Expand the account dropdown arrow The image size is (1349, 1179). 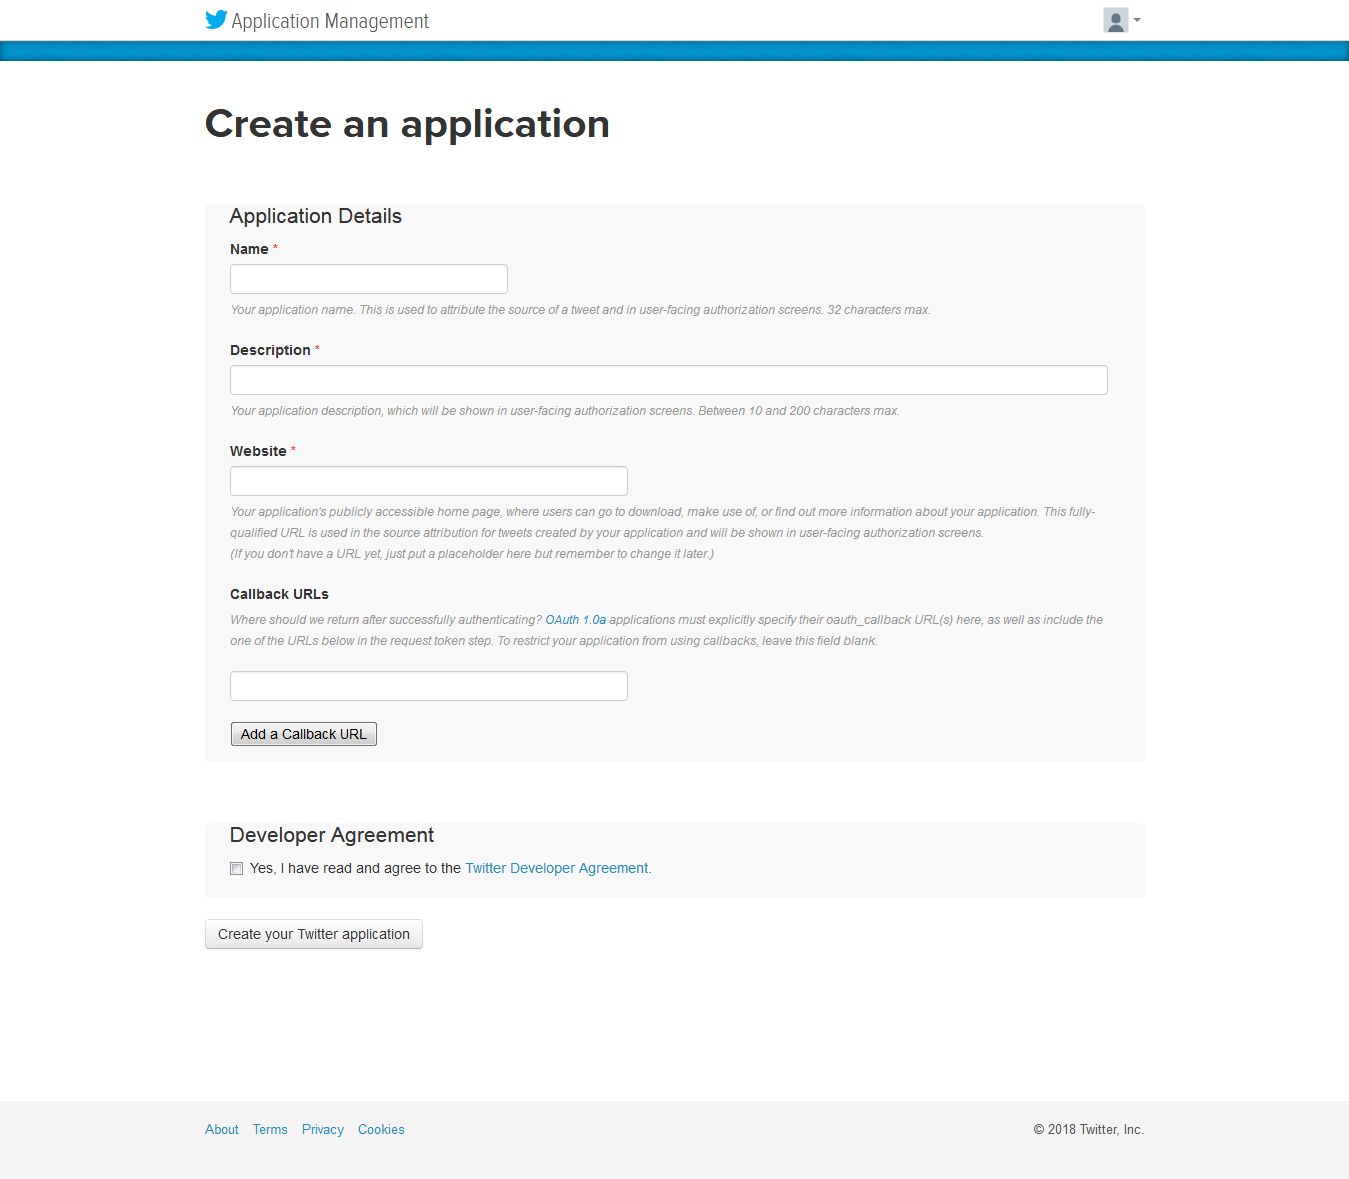tap(1137, 20)
